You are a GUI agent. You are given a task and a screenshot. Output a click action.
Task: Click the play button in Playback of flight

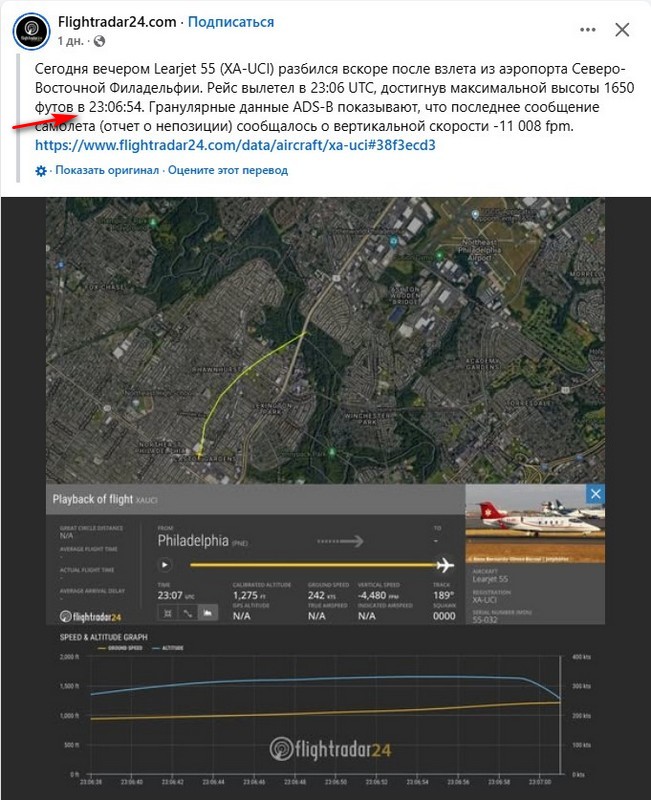tap(165, 565)
